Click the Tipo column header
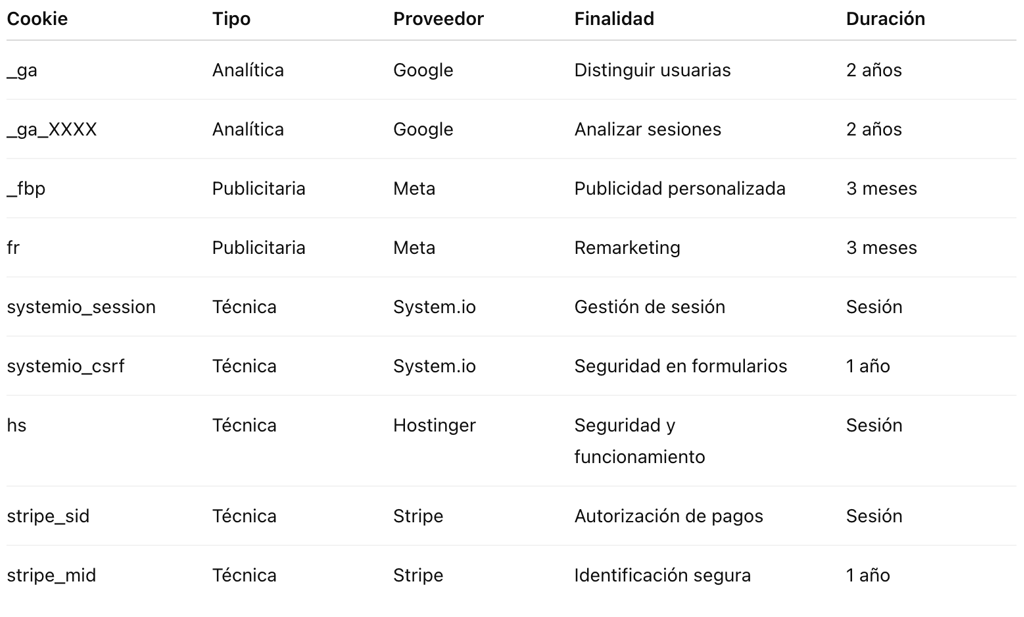The image size is (1024, 617). pyautogui.click(x=231, y=19)
